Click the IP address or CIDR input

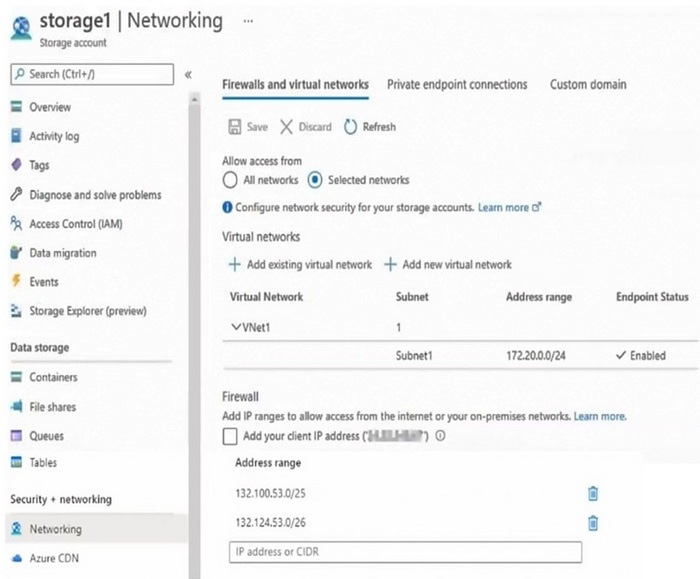click(405, 552)
